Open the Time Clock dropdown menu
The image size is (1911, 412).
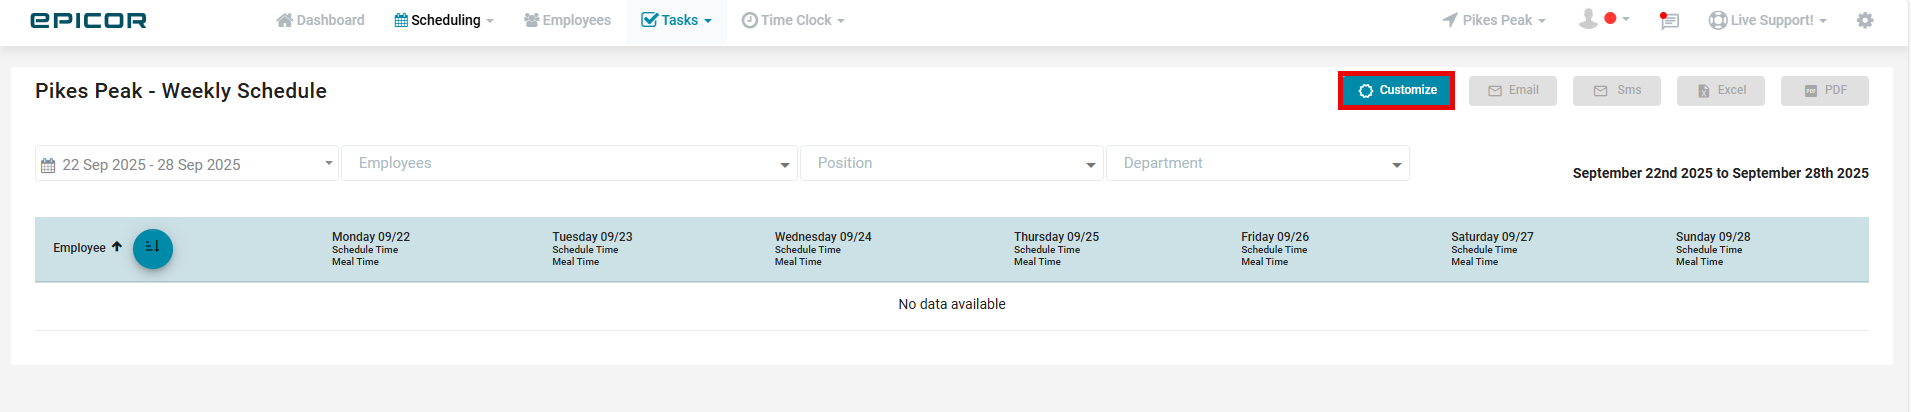coord(793,20)
